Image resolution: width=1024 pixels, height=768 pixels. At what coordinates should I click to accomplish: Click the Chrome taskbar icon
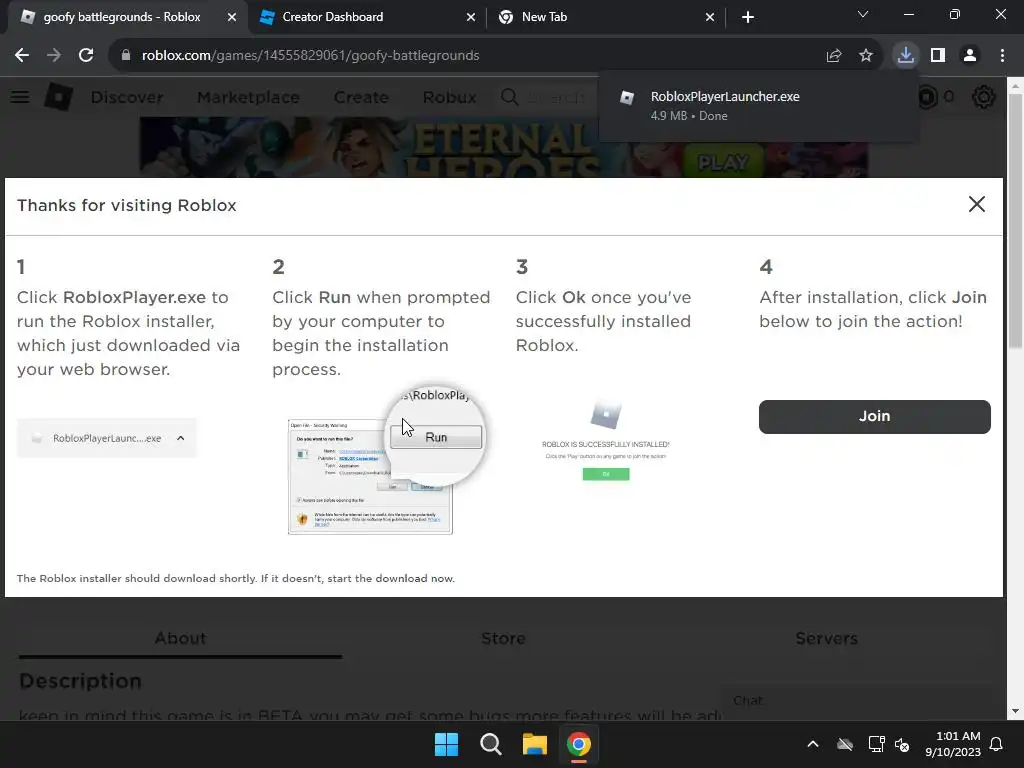click(x=579, y=744)
